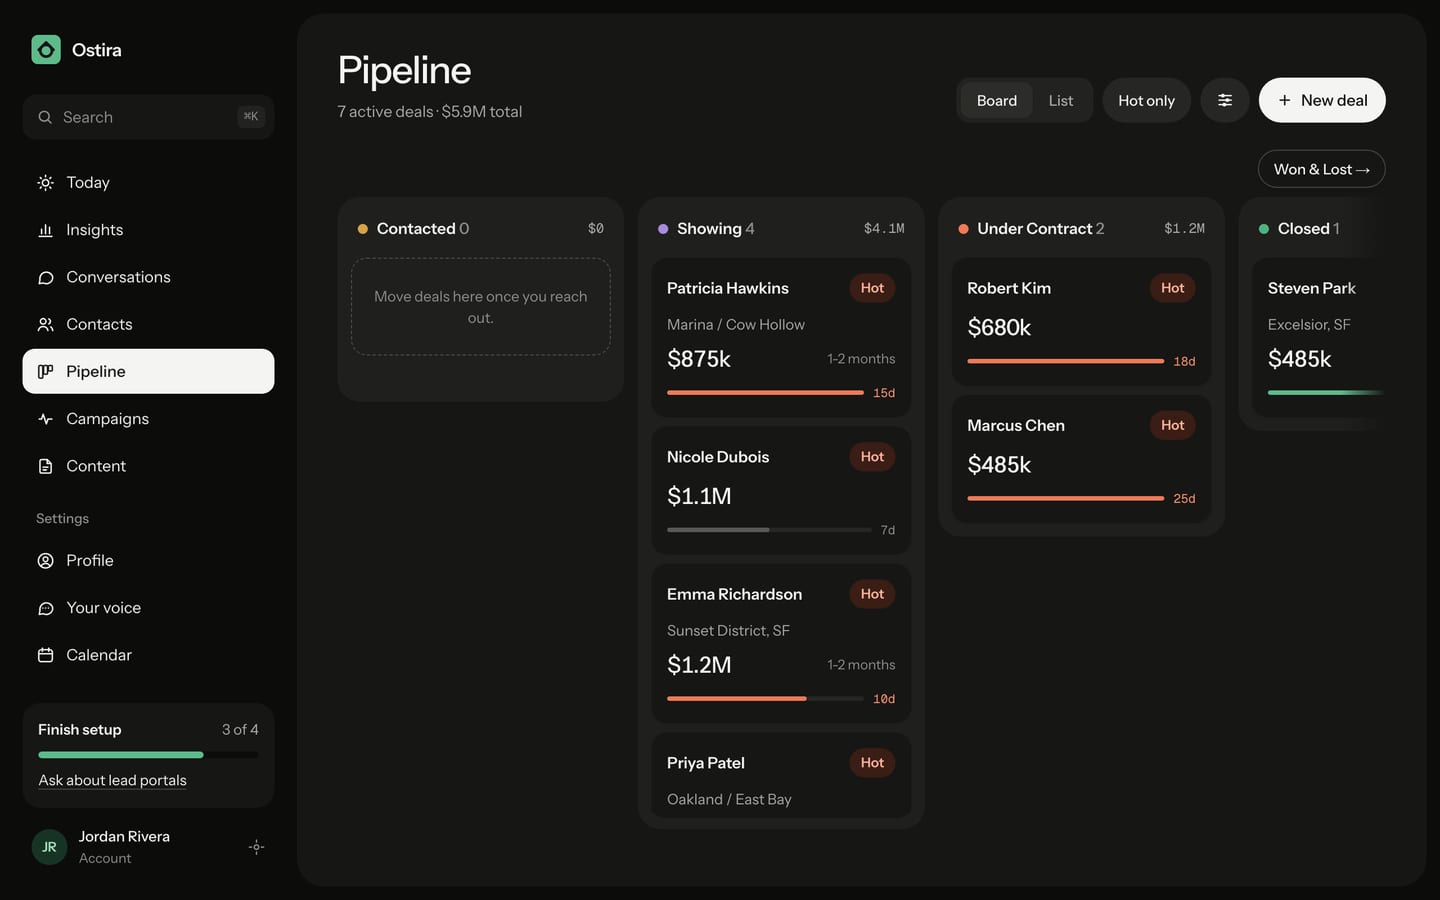The width and height of the screenshot is (1440, 900).
Task: Click the Insights bar chart icon
Action: pos(45,230)
